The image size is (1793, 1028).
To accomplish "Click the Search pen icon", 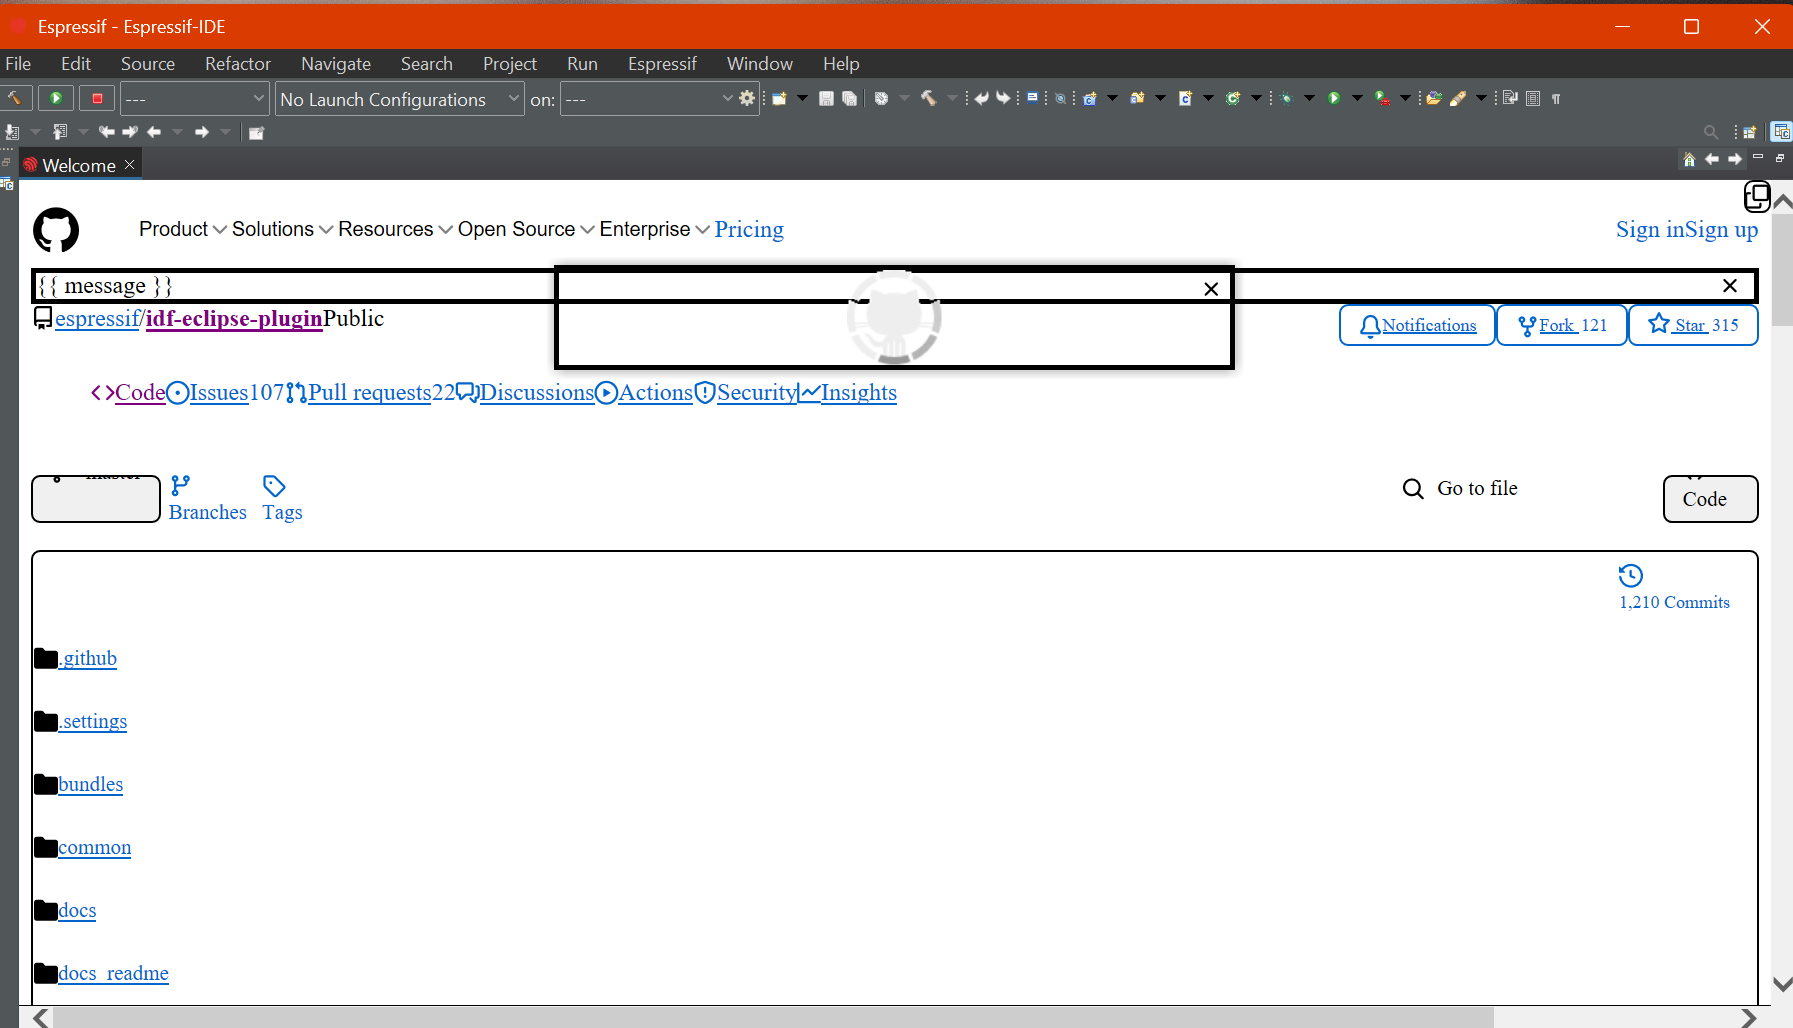I will point(1458,98).
